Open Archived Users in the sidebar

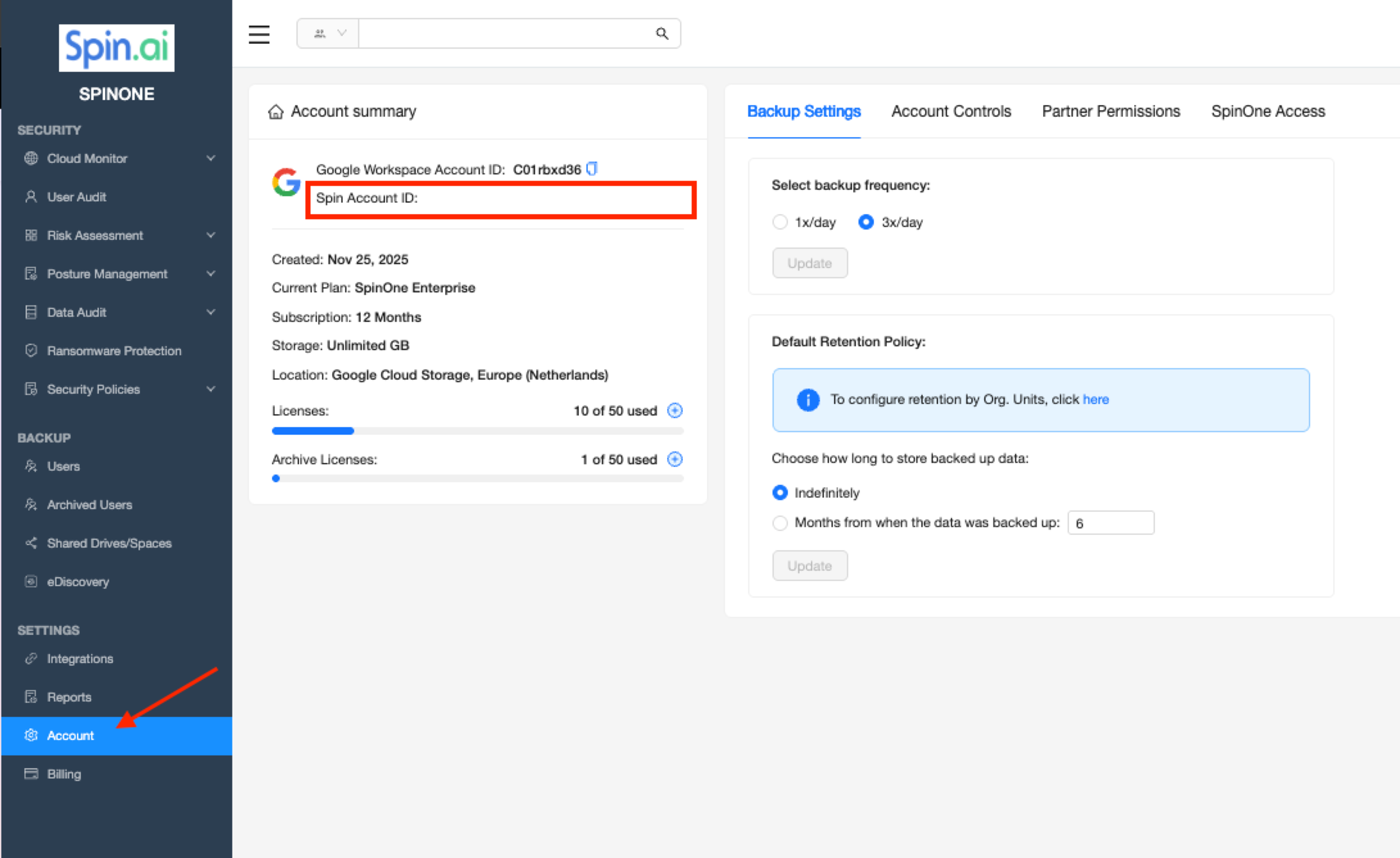[116, 505]
